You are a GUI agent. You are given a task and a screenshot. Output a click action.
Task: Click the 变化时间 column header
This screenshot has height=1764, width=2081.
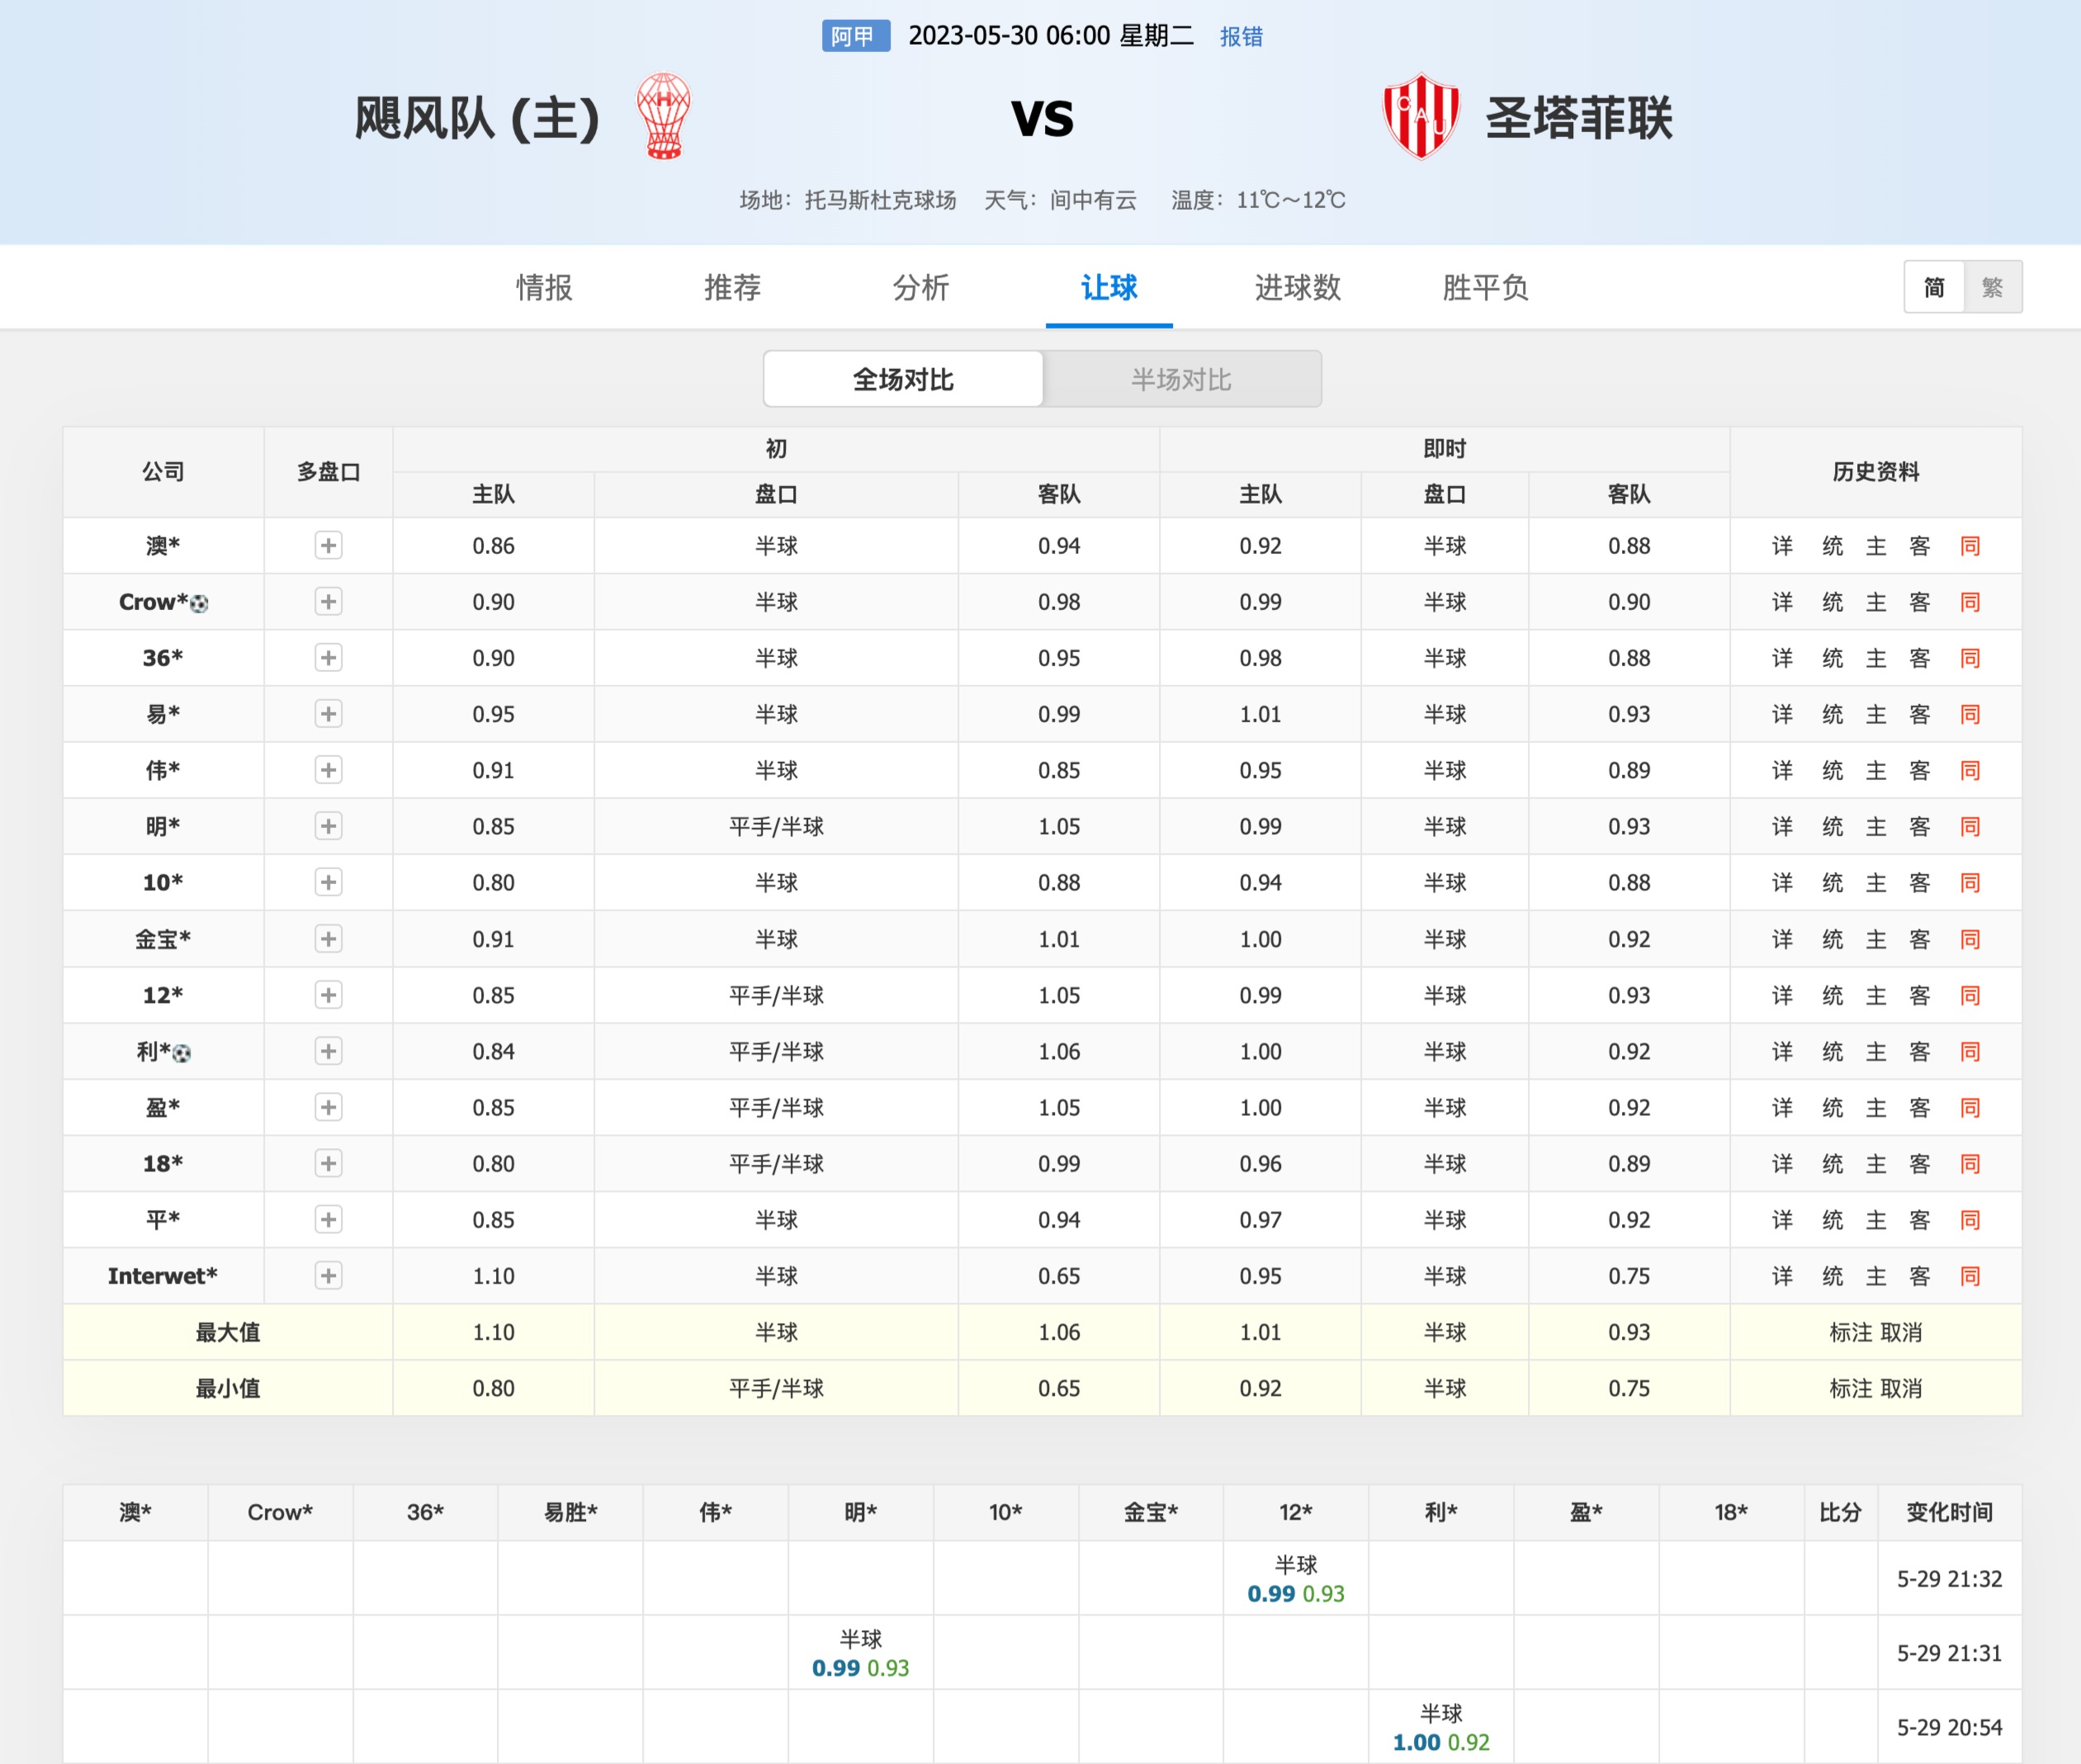[x=1949, y=1512]
